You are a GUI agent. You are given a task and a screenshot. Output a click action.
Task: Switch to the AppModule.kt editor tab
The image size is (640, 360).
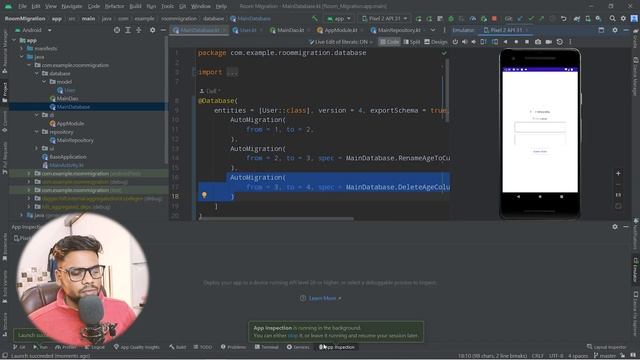coord(338,30)
